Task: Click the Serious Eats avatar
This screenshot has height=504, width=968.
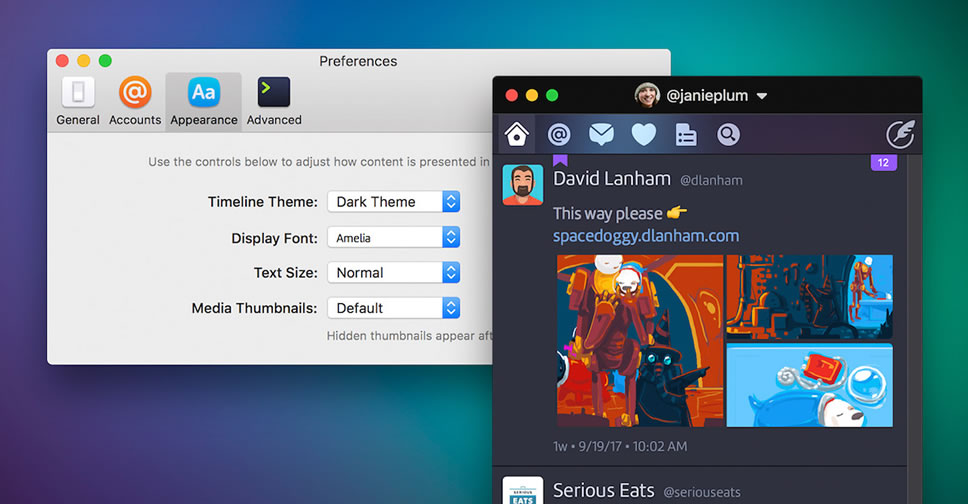Action: (x=522, y=491)
